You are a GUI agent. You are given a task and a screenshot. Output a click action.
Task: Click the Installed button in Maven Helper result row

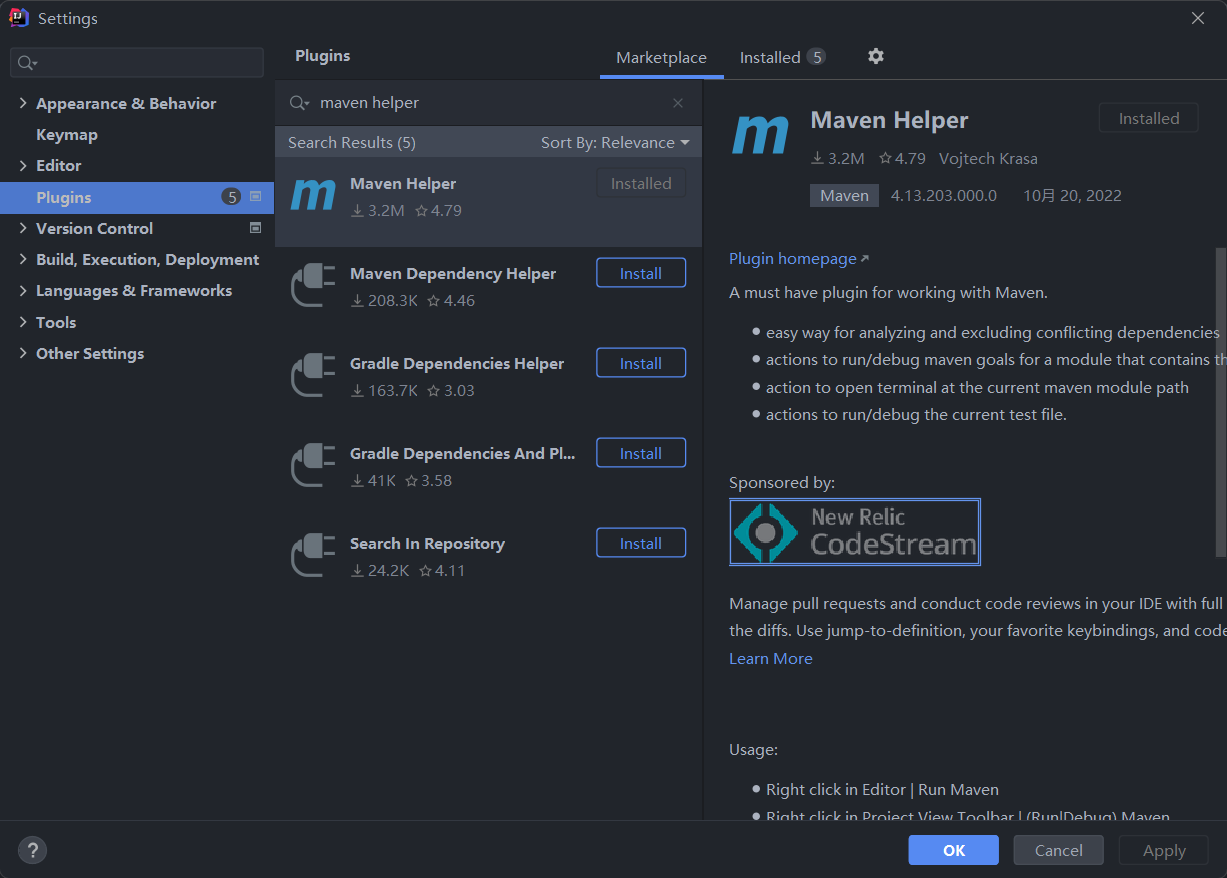(641, 183)
